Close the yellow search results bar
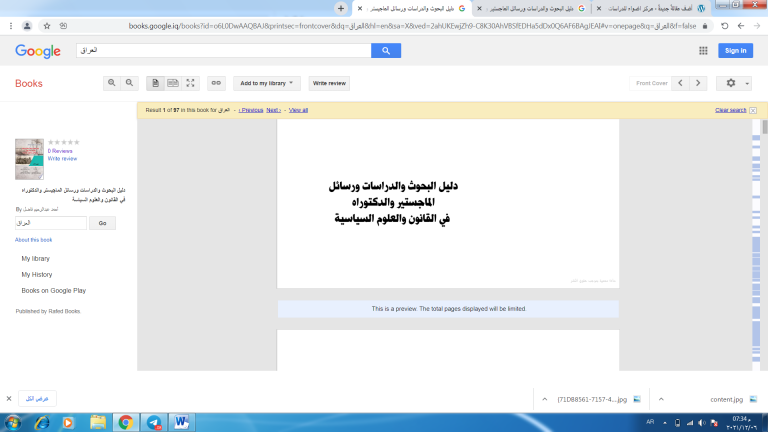 [753, 110]
